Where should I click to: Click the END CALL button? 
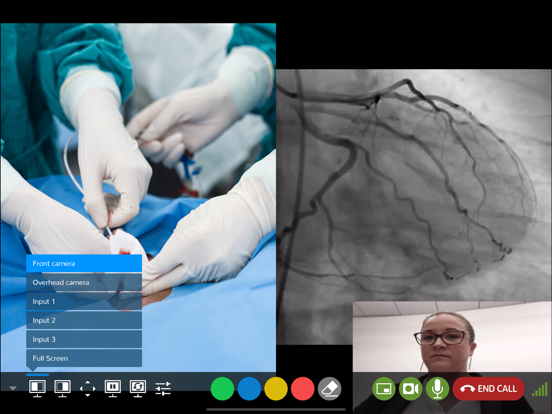(x=488, y=389)
